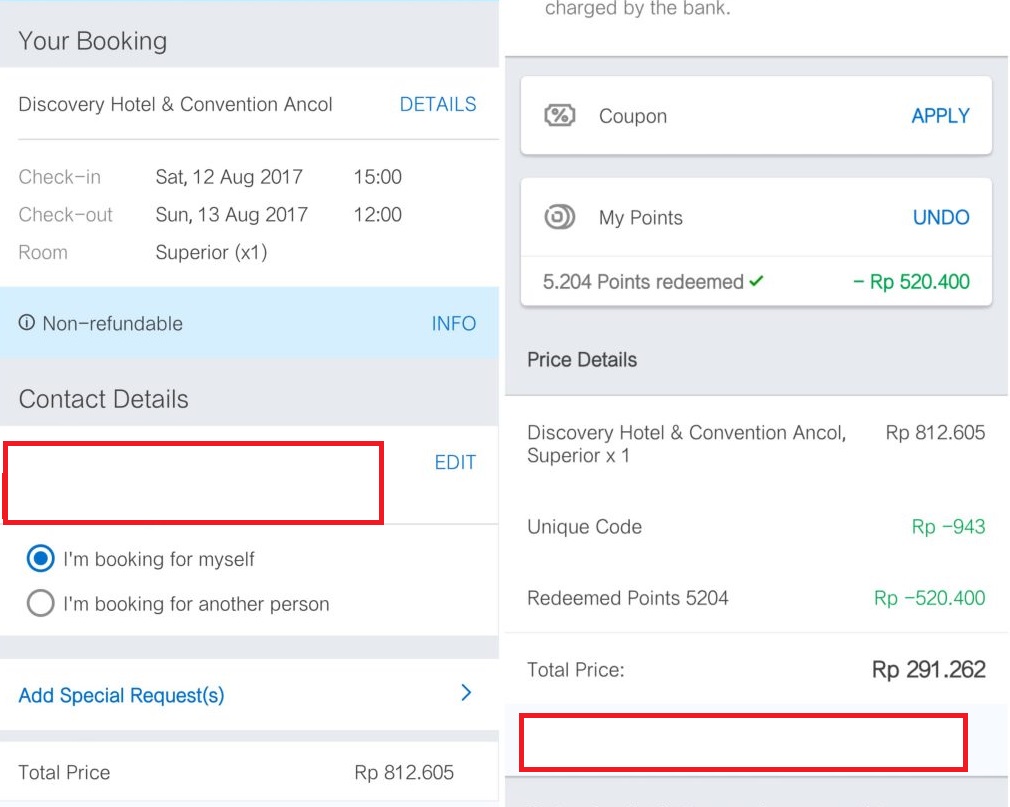Click the 5.204 Points redeemed text
Screen dimensions: 1010x807
tap(643, 281)
